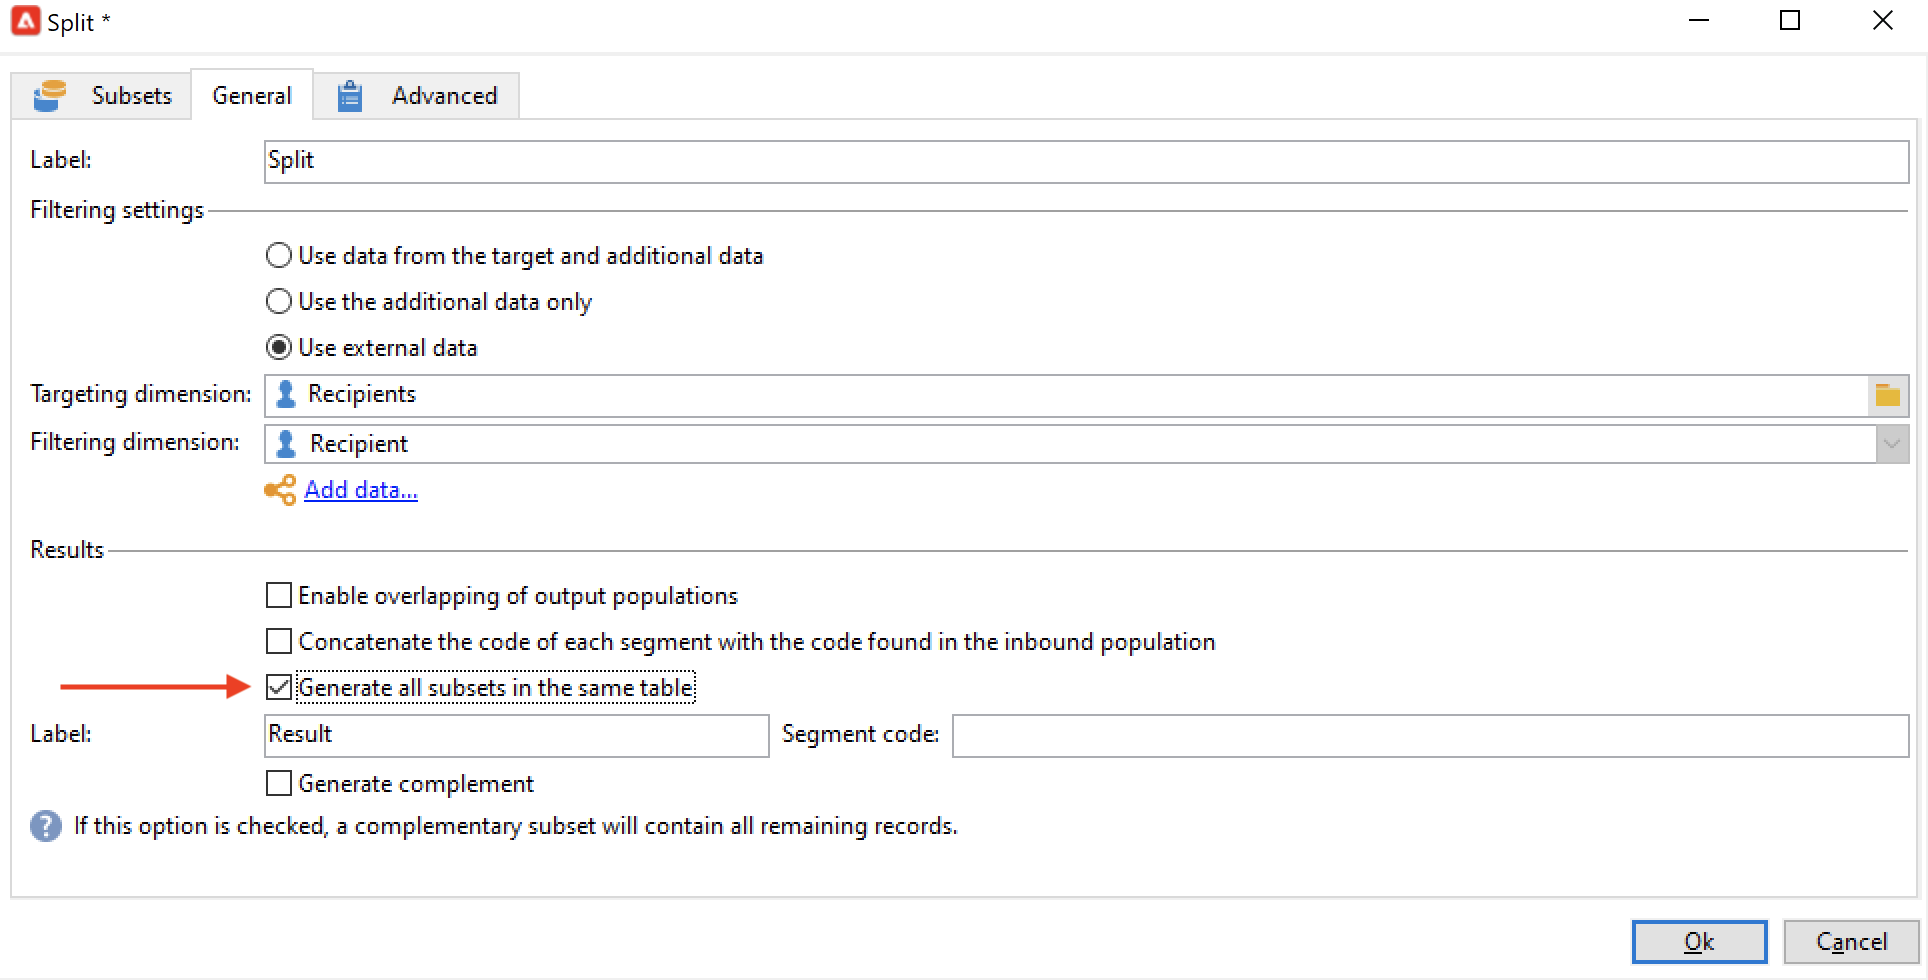The width and height of the screenshot is (1928, 980).
Task: Click the blue help question mark icon
Action: coord(46,826)
